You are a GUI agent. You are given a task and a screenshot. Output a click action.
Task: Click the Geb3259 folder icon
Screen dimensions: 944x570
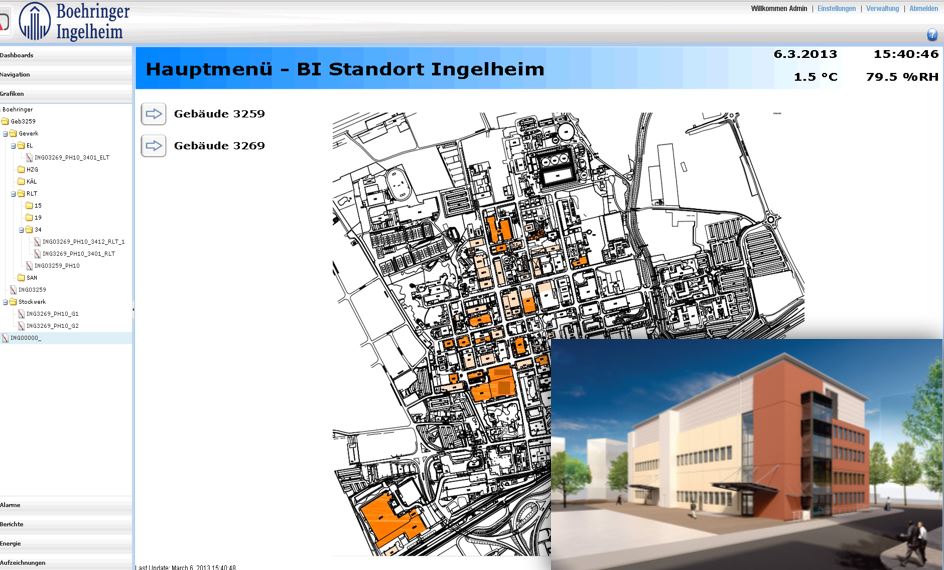coord(5,122)
